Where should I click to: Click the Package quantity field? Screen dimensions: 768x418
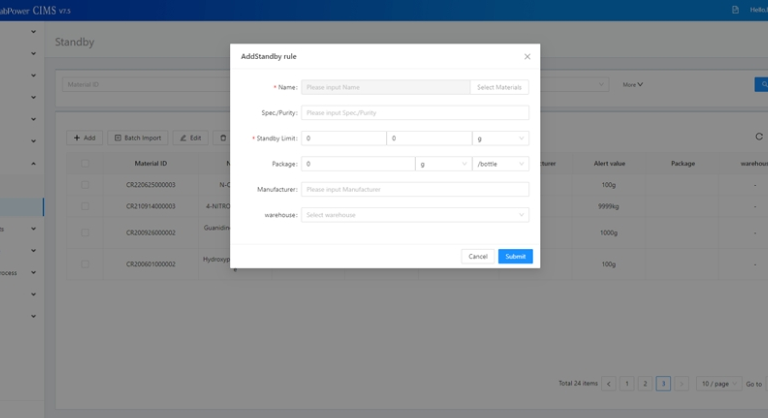click(x=358, y=164)
